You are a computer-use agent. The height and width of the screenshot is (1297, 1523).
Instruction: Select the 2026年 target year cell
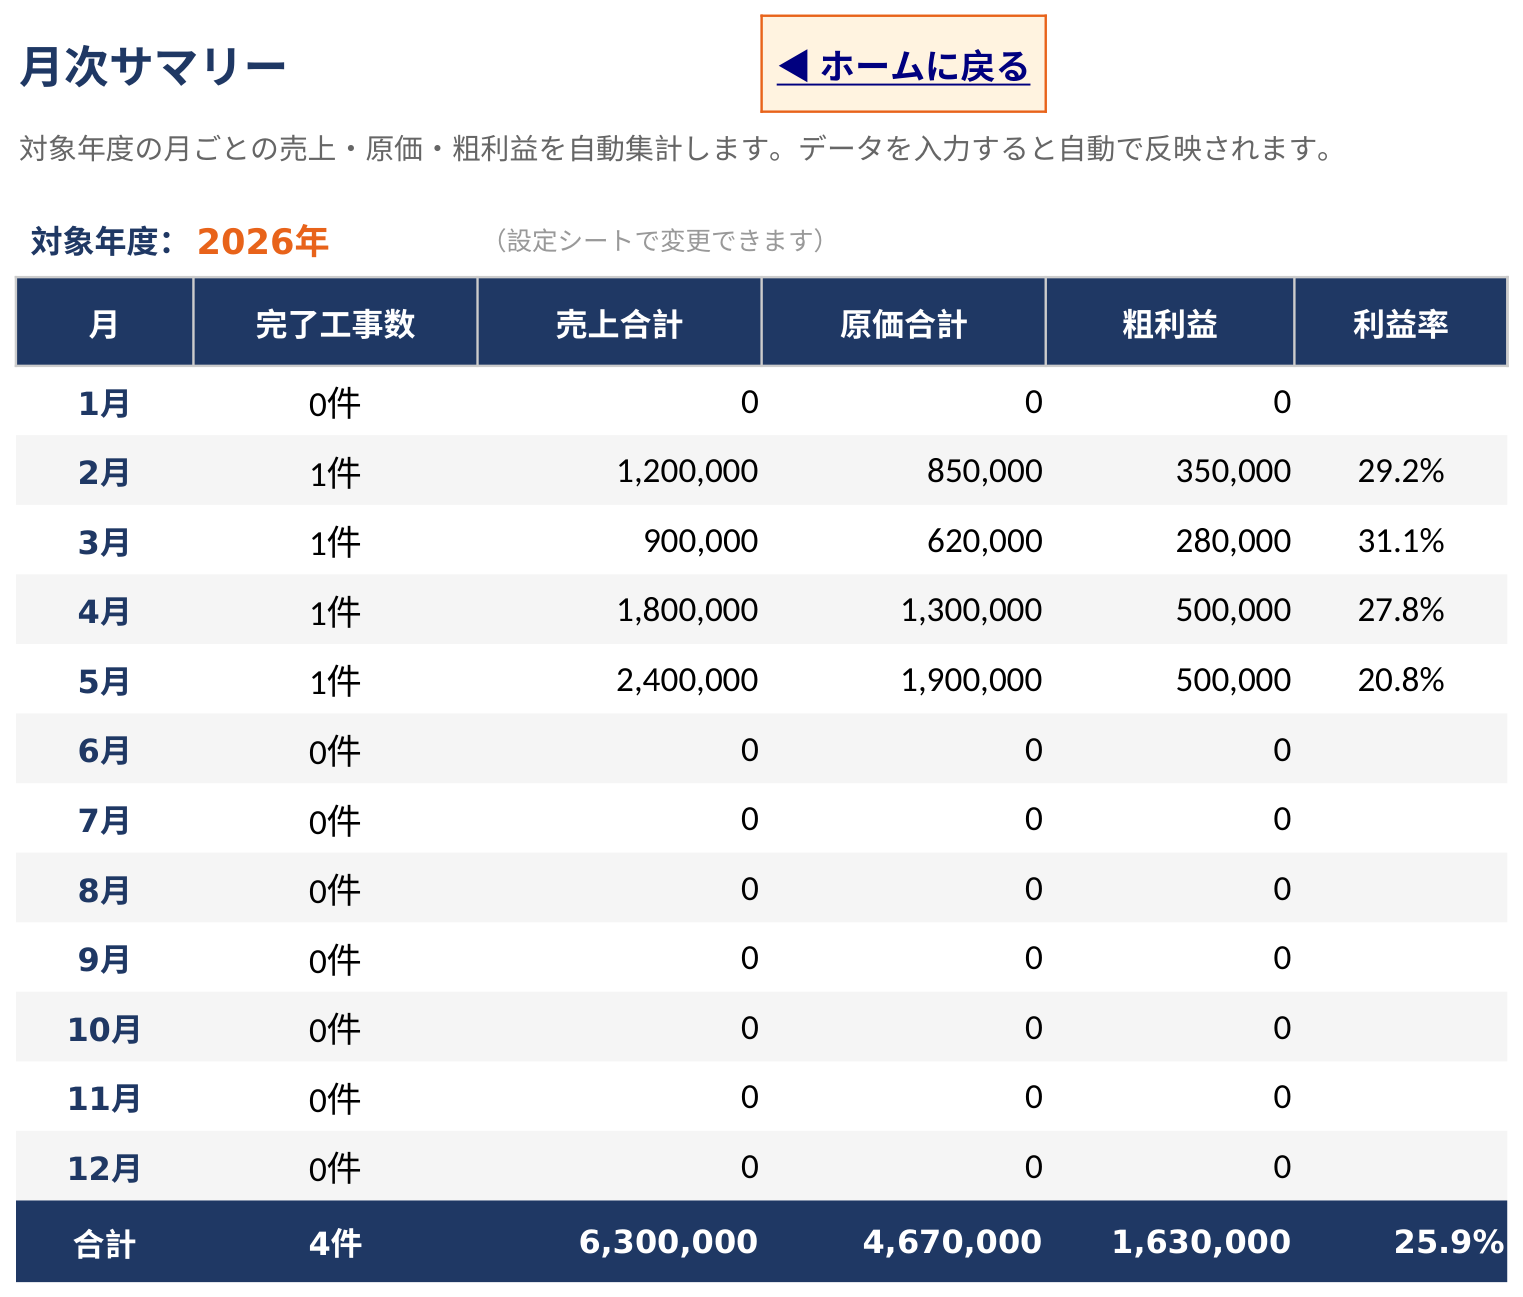263,242
